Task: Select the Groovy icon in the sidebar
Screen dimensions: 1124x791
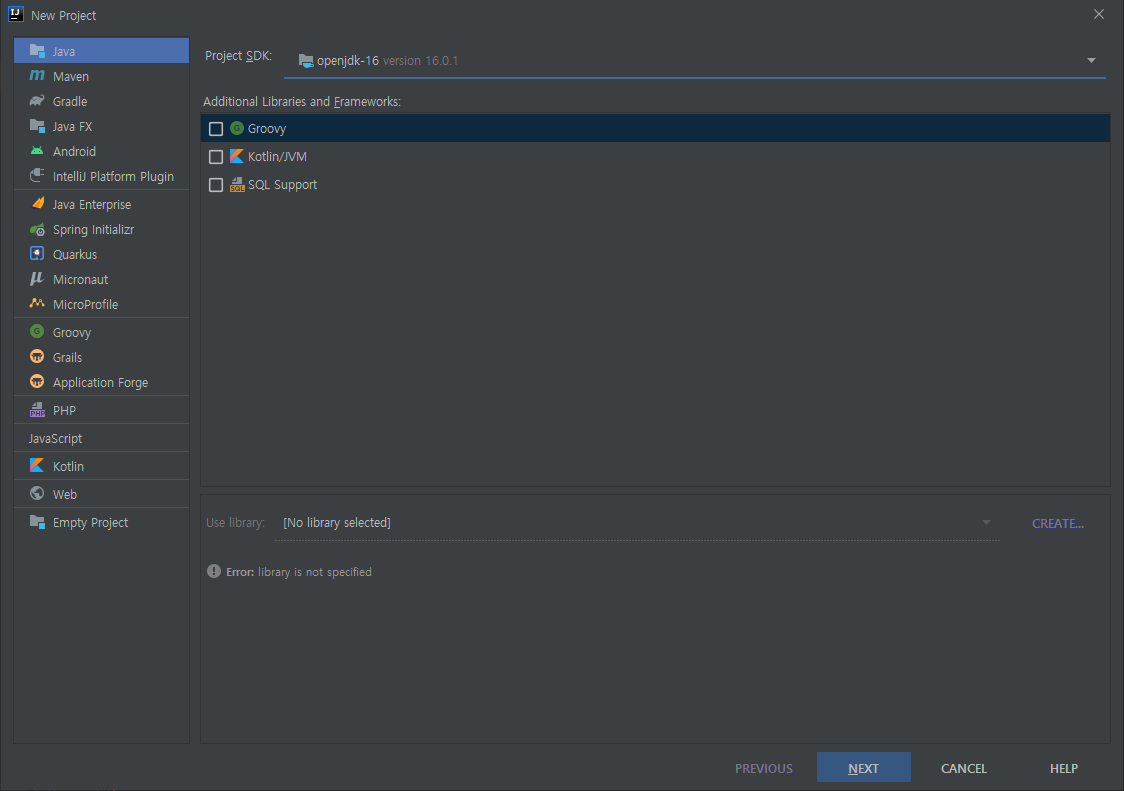Action: (x=37, y=331)
